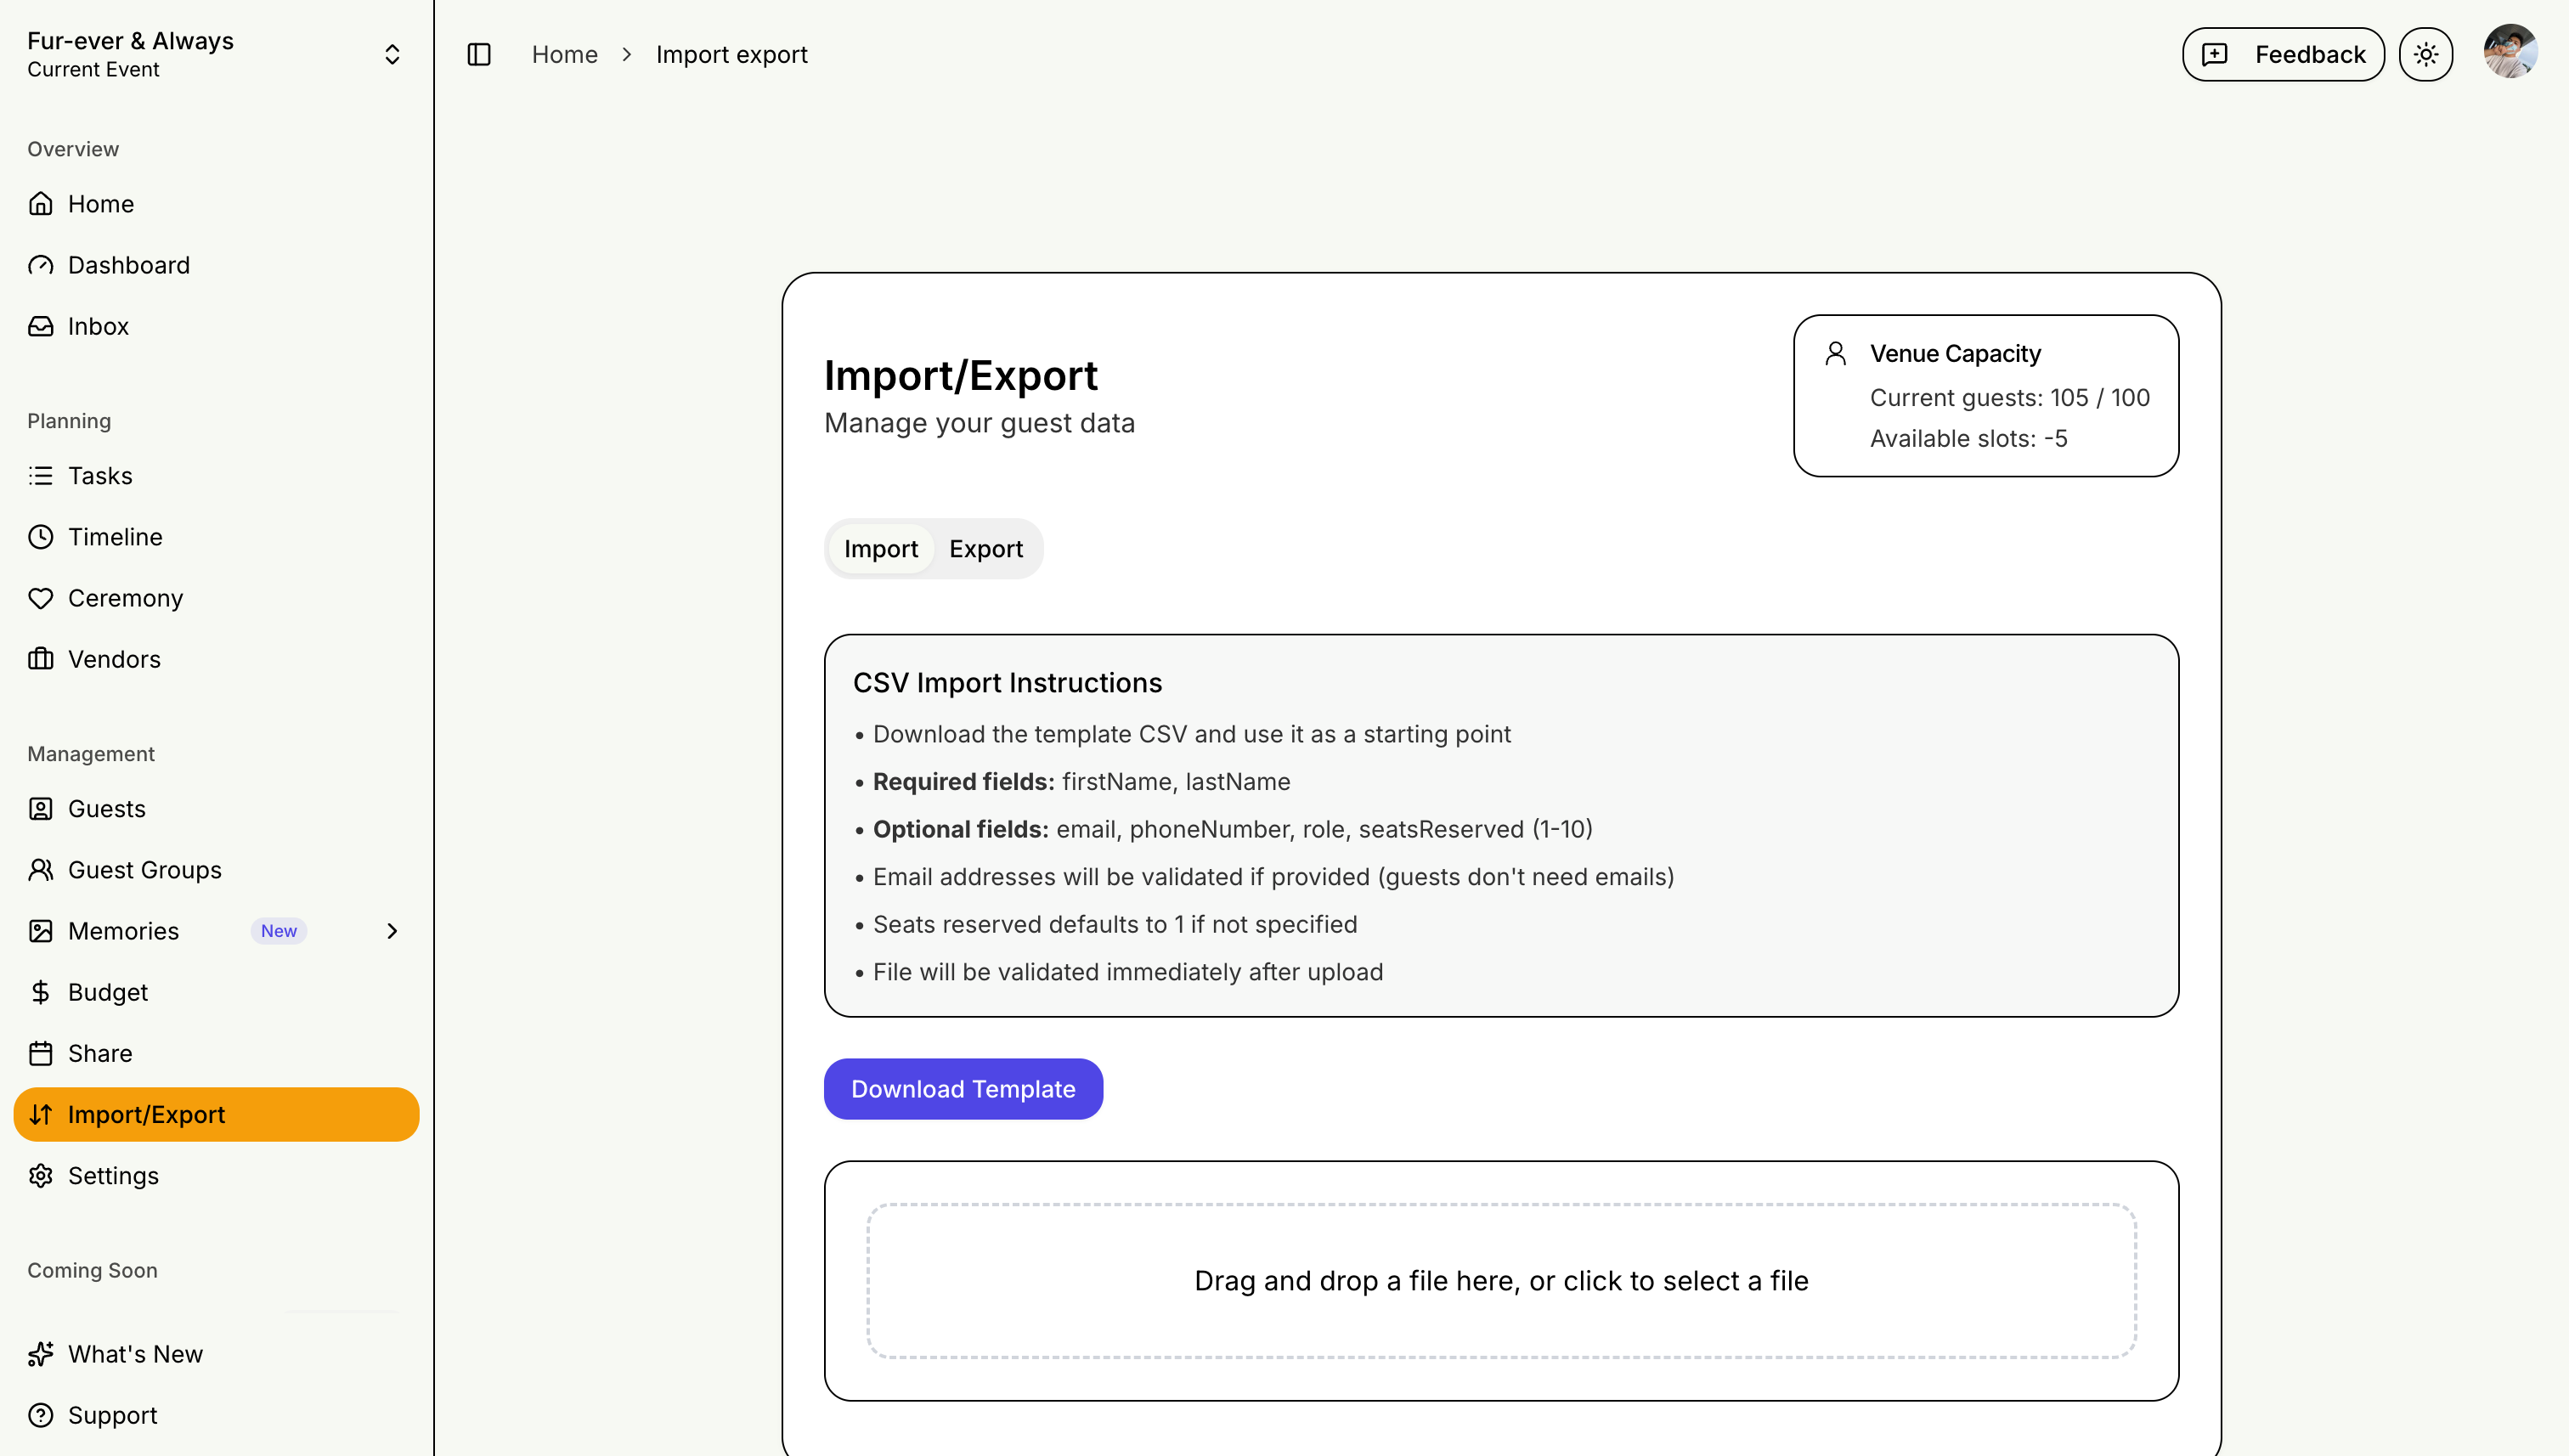Viewport: 2569px width, 1456px height.
Task: Open the Fur-ever & Always event switcher
Action: 392,54
